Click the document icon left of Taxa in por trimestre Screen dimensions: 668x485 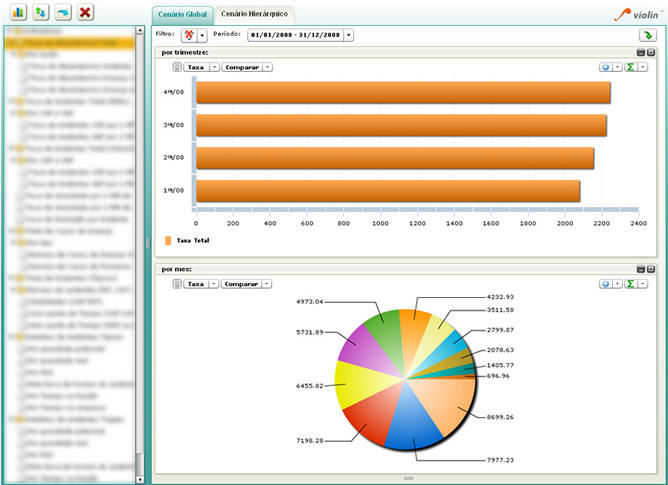[177, 67]
